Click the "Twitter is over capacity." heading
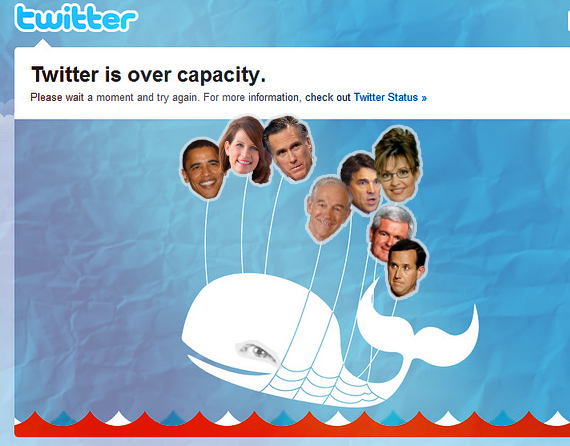This screenshot has height=446, width=570. coord(148,75)
